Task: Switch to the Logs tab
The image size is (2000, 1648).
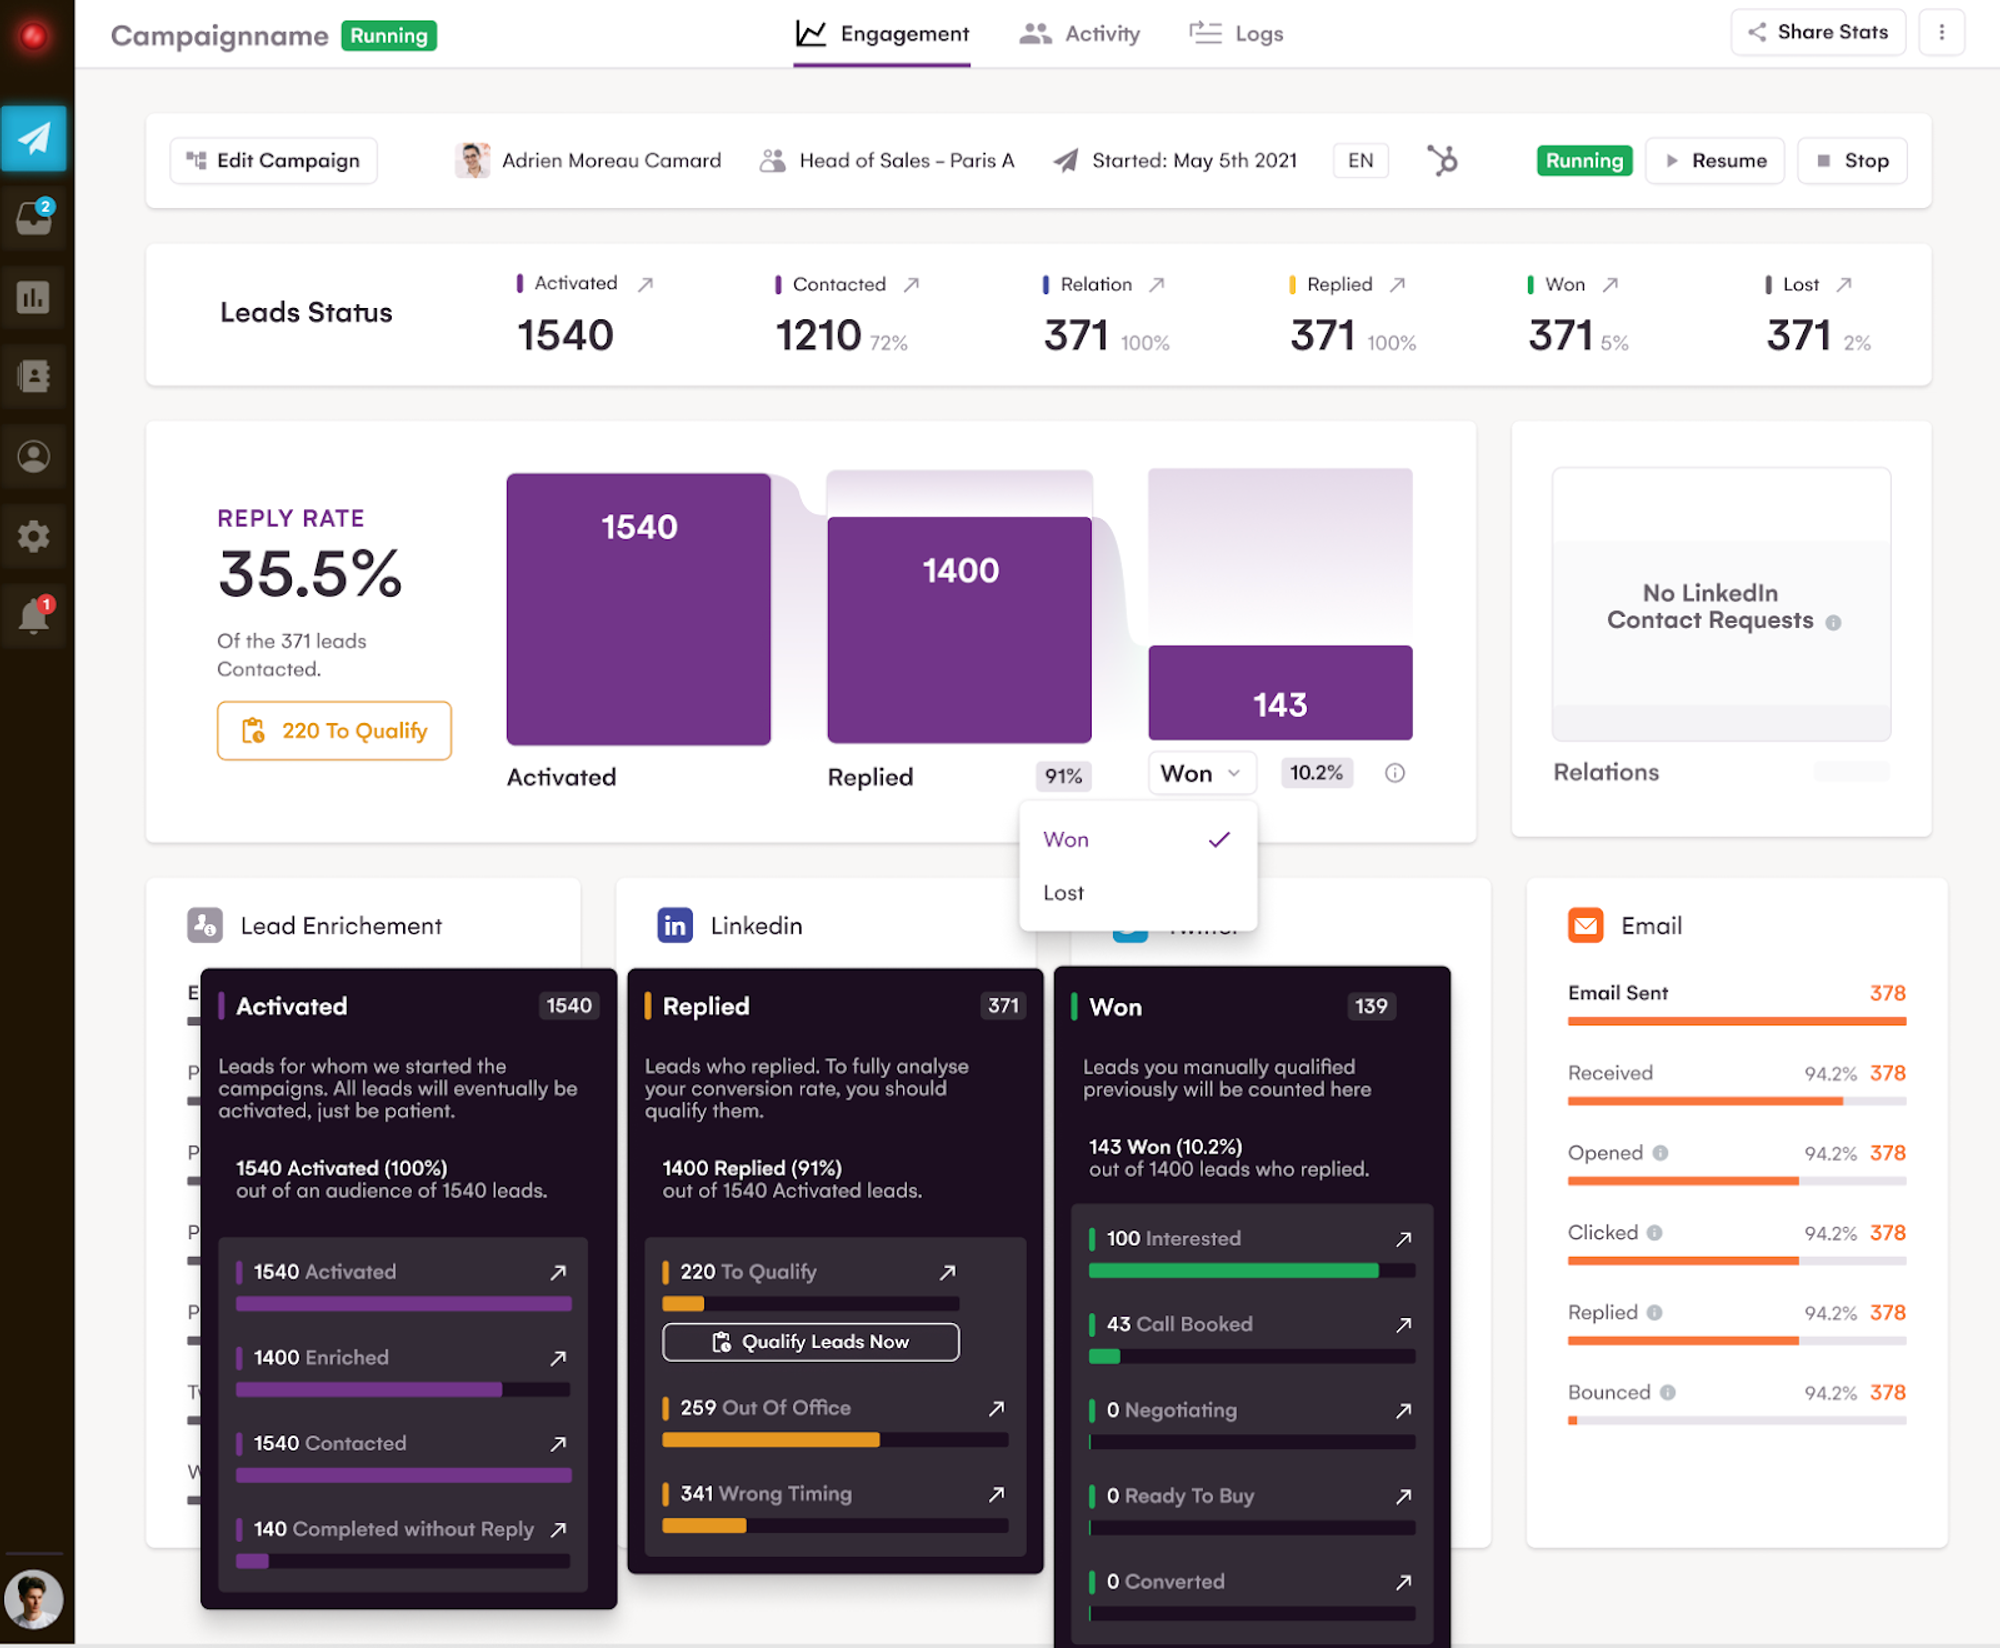Action: click(x=1237, y=34)
